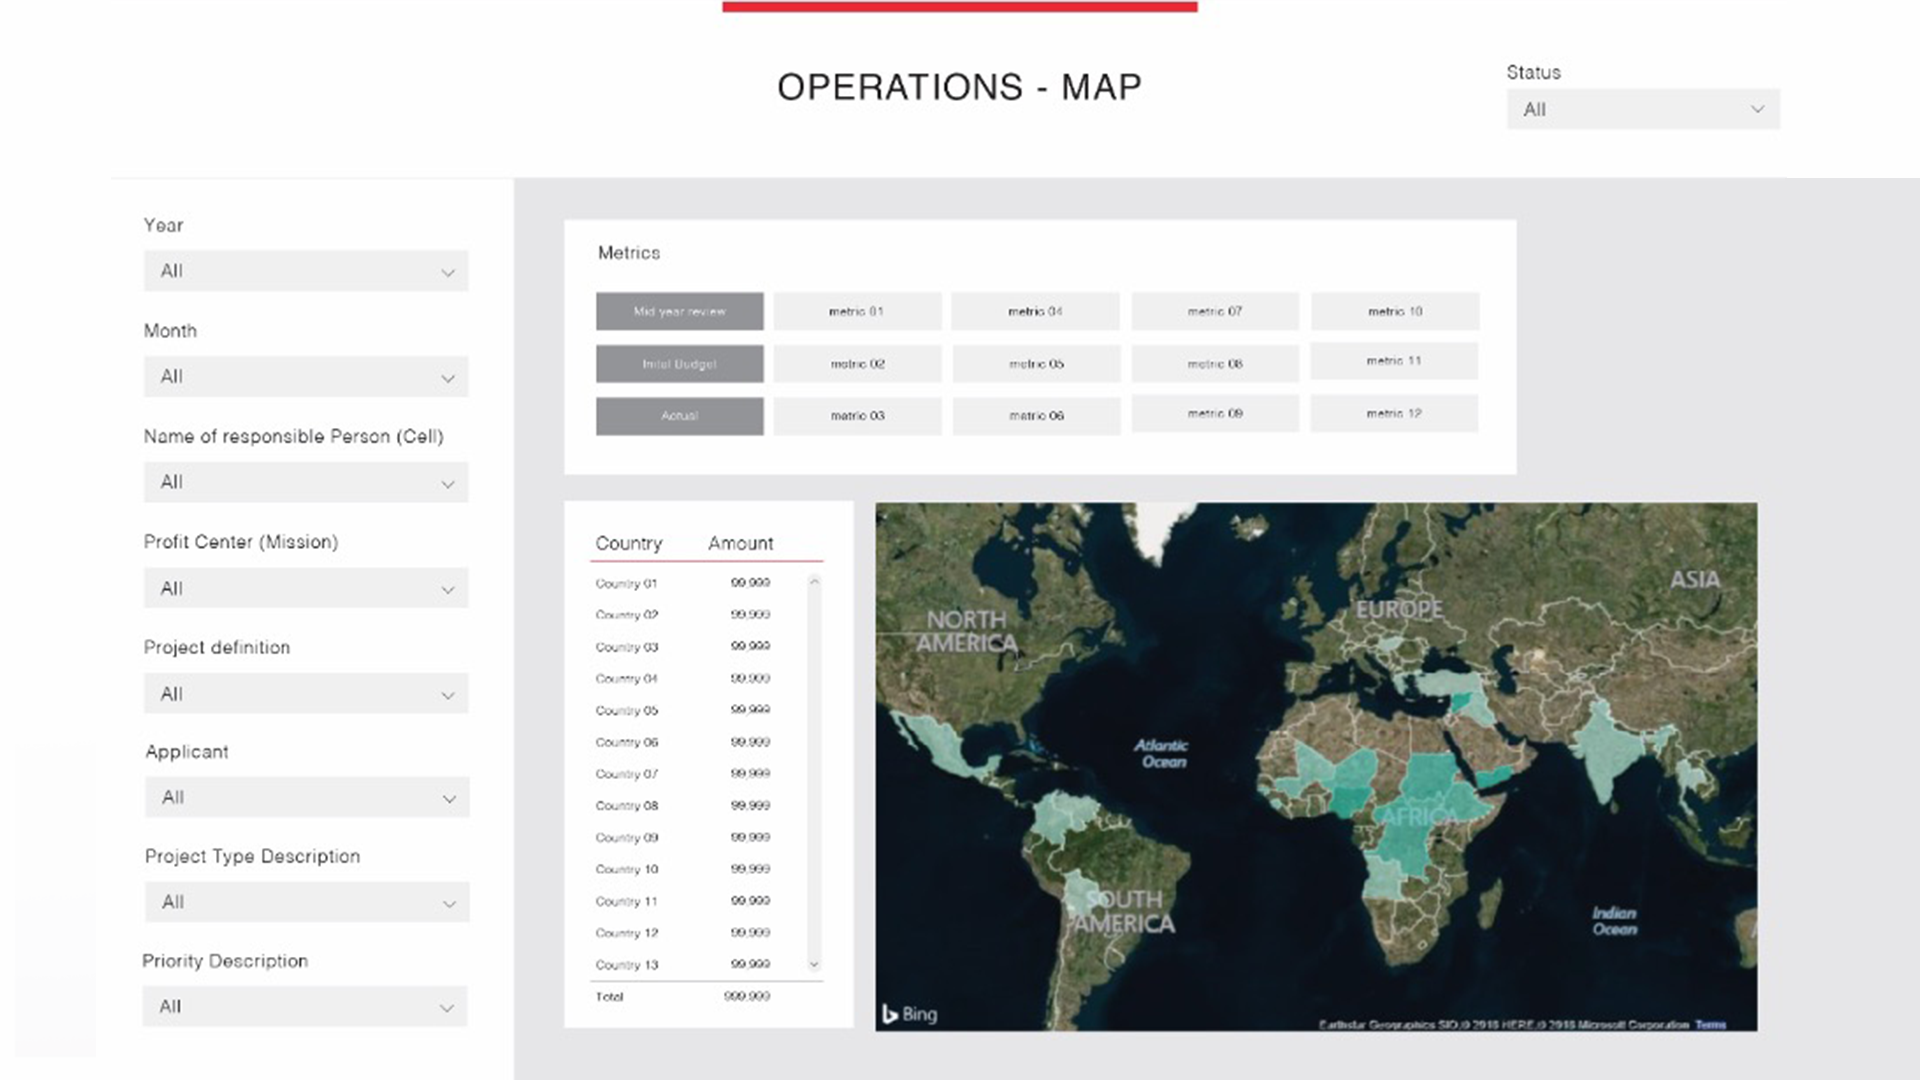Screen dimensions: 1920x1080
Task: Click metric 07 button
Action: pos(1215,311)
